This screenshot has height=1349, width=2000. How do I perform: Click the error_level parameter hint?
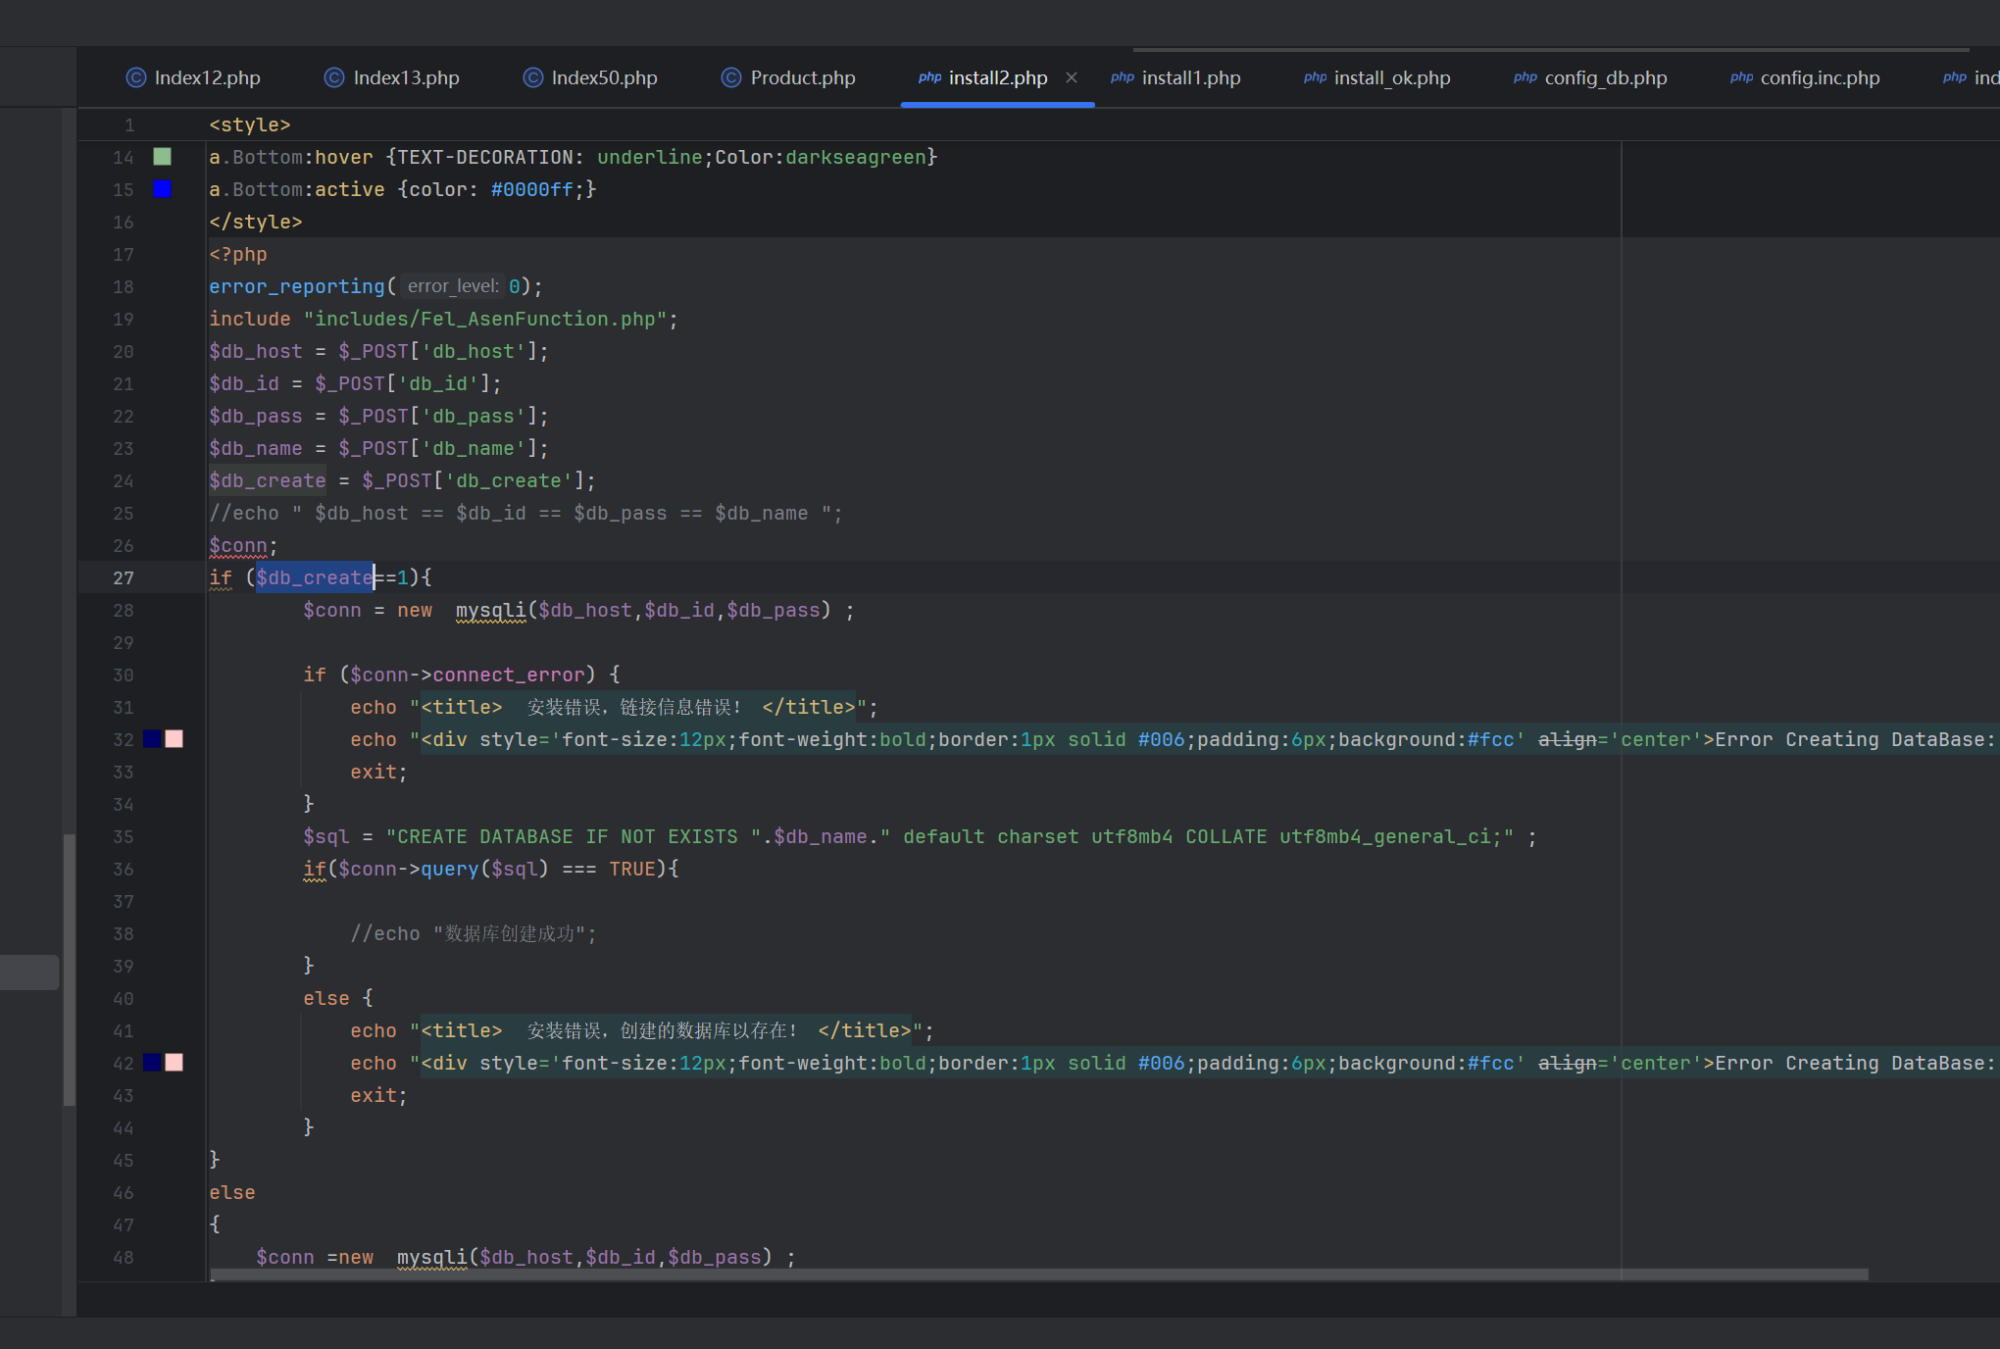pos(453,286)
